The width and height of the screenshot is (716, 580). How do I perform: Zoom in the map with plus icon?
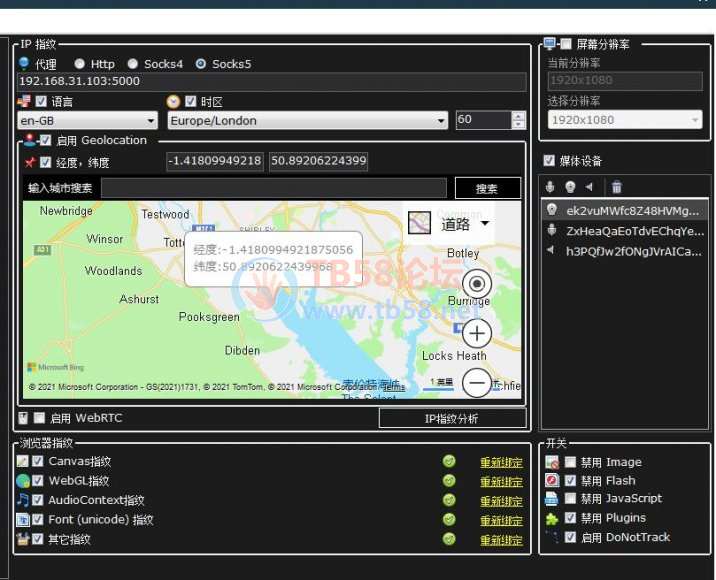tap(477, 333)
